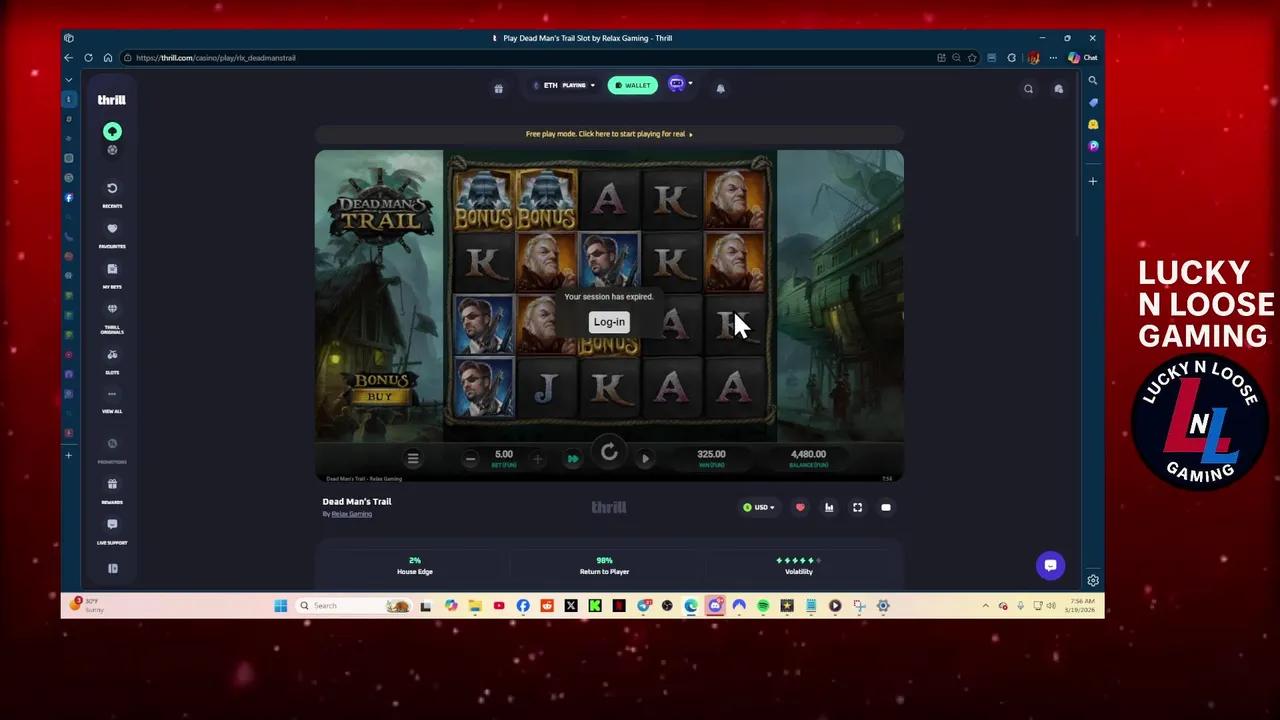Increase the bet with the plus button
This screenshot has width=1280, height=720.
537,459
